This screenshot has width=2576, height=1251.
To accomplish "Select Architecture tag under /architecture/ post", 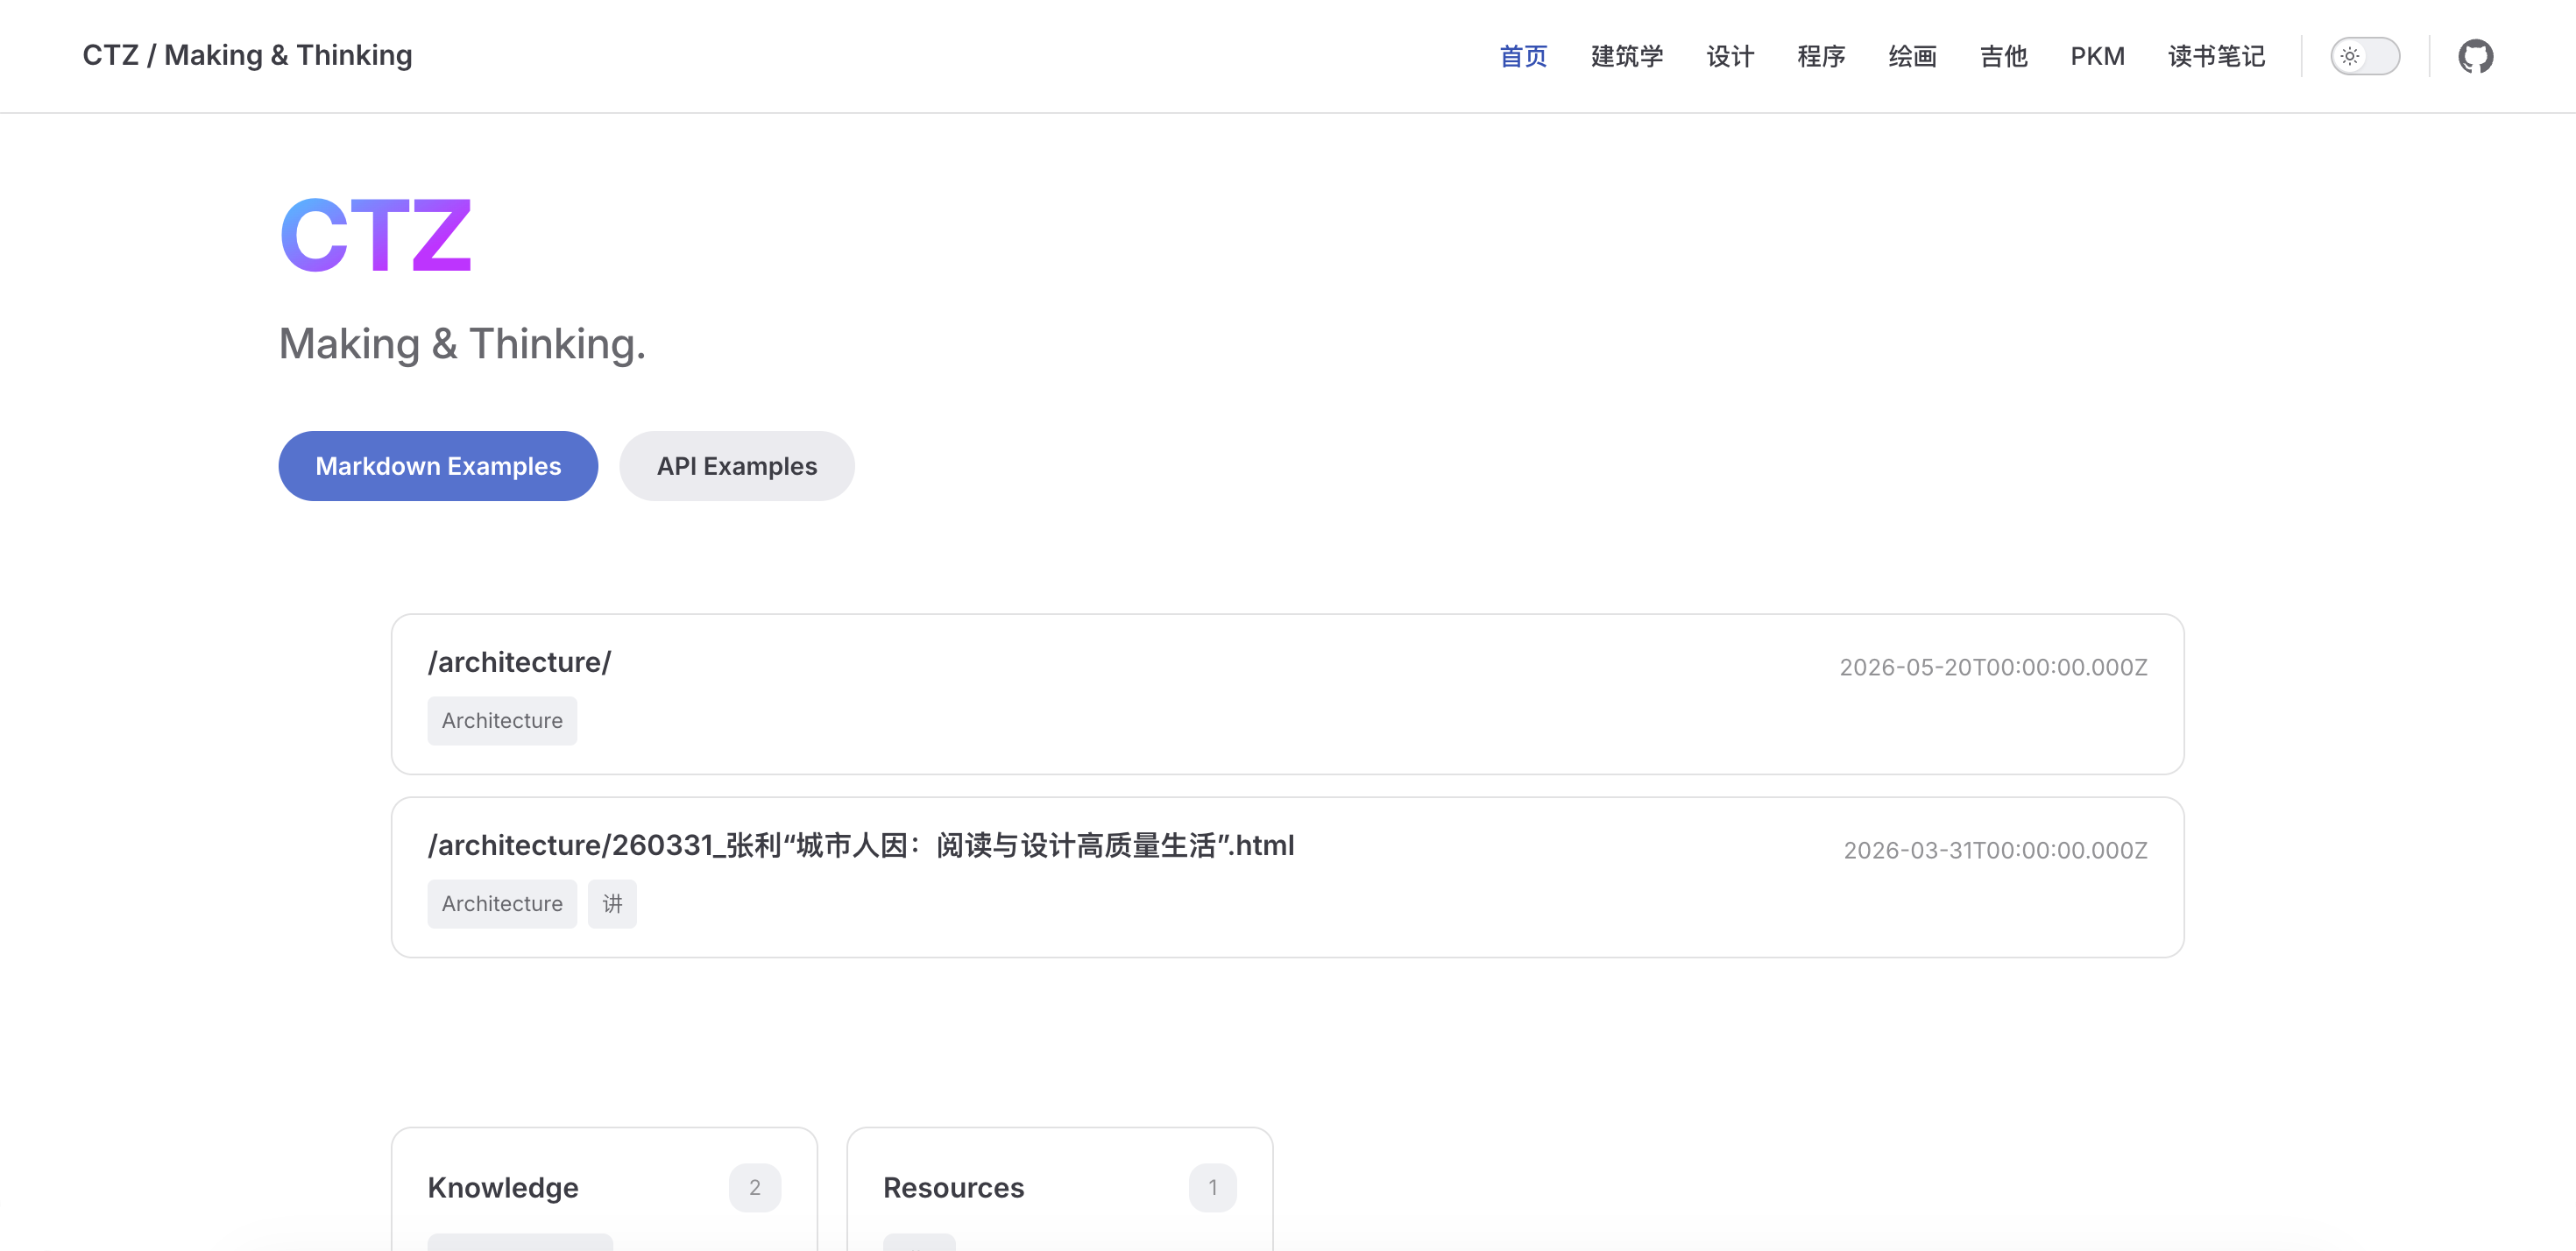I will tap(502, 720).
